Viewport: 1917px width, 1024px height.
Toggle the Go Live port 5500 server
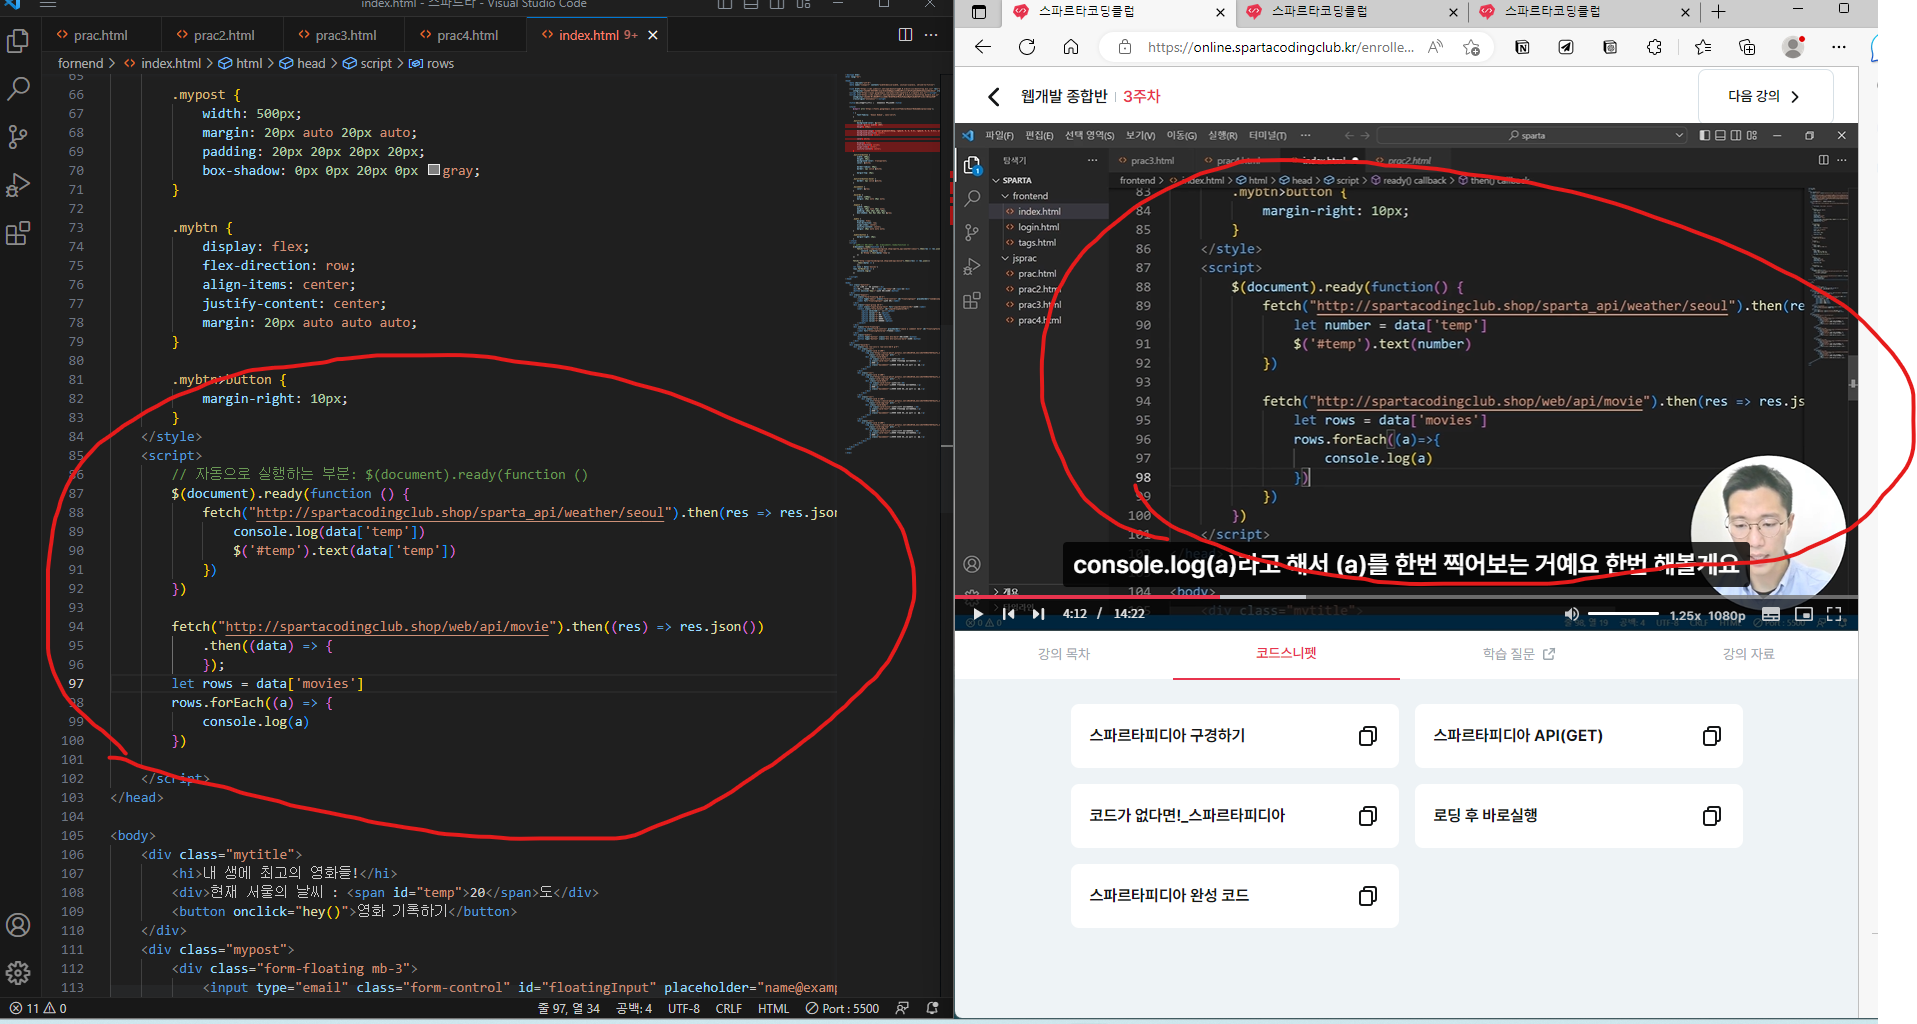(x=843, y=1008)
